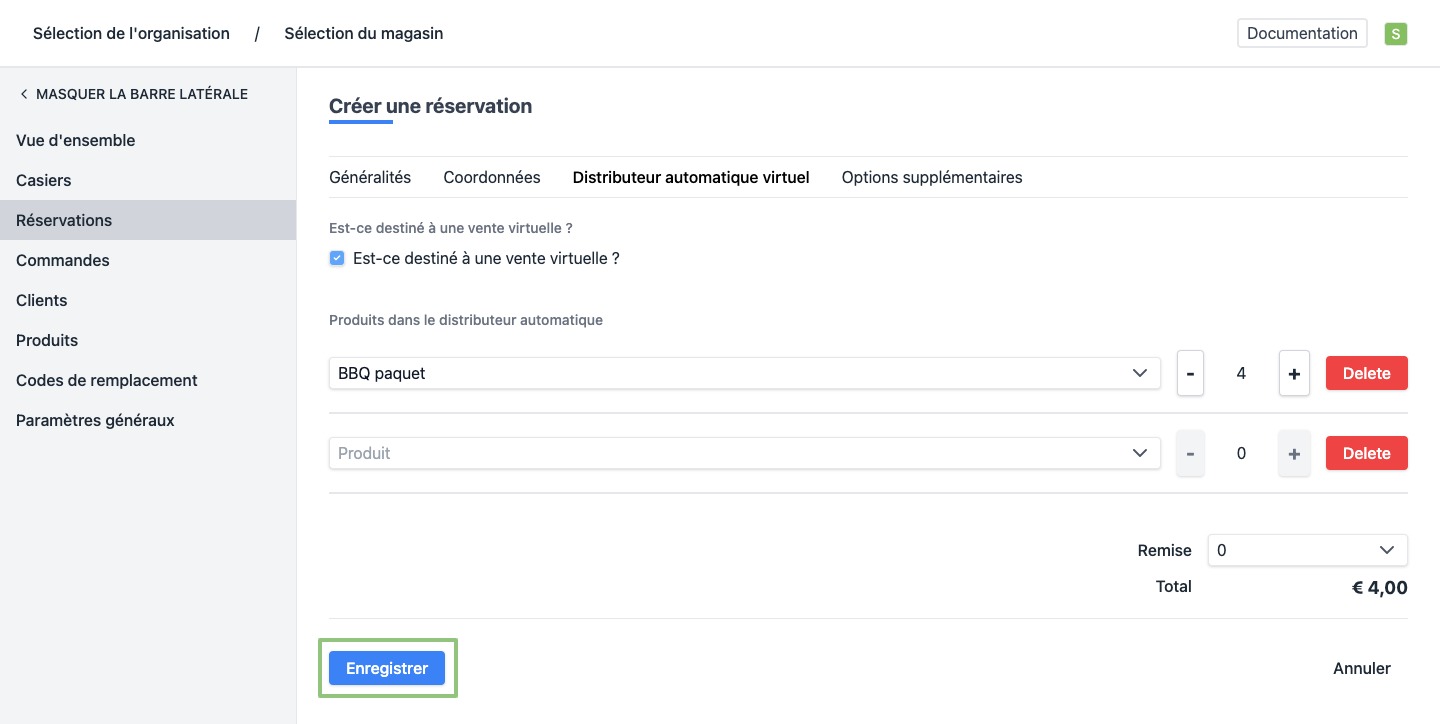Expand the empty Produit dropdown

pyautogui.click(x=744, y=453)
